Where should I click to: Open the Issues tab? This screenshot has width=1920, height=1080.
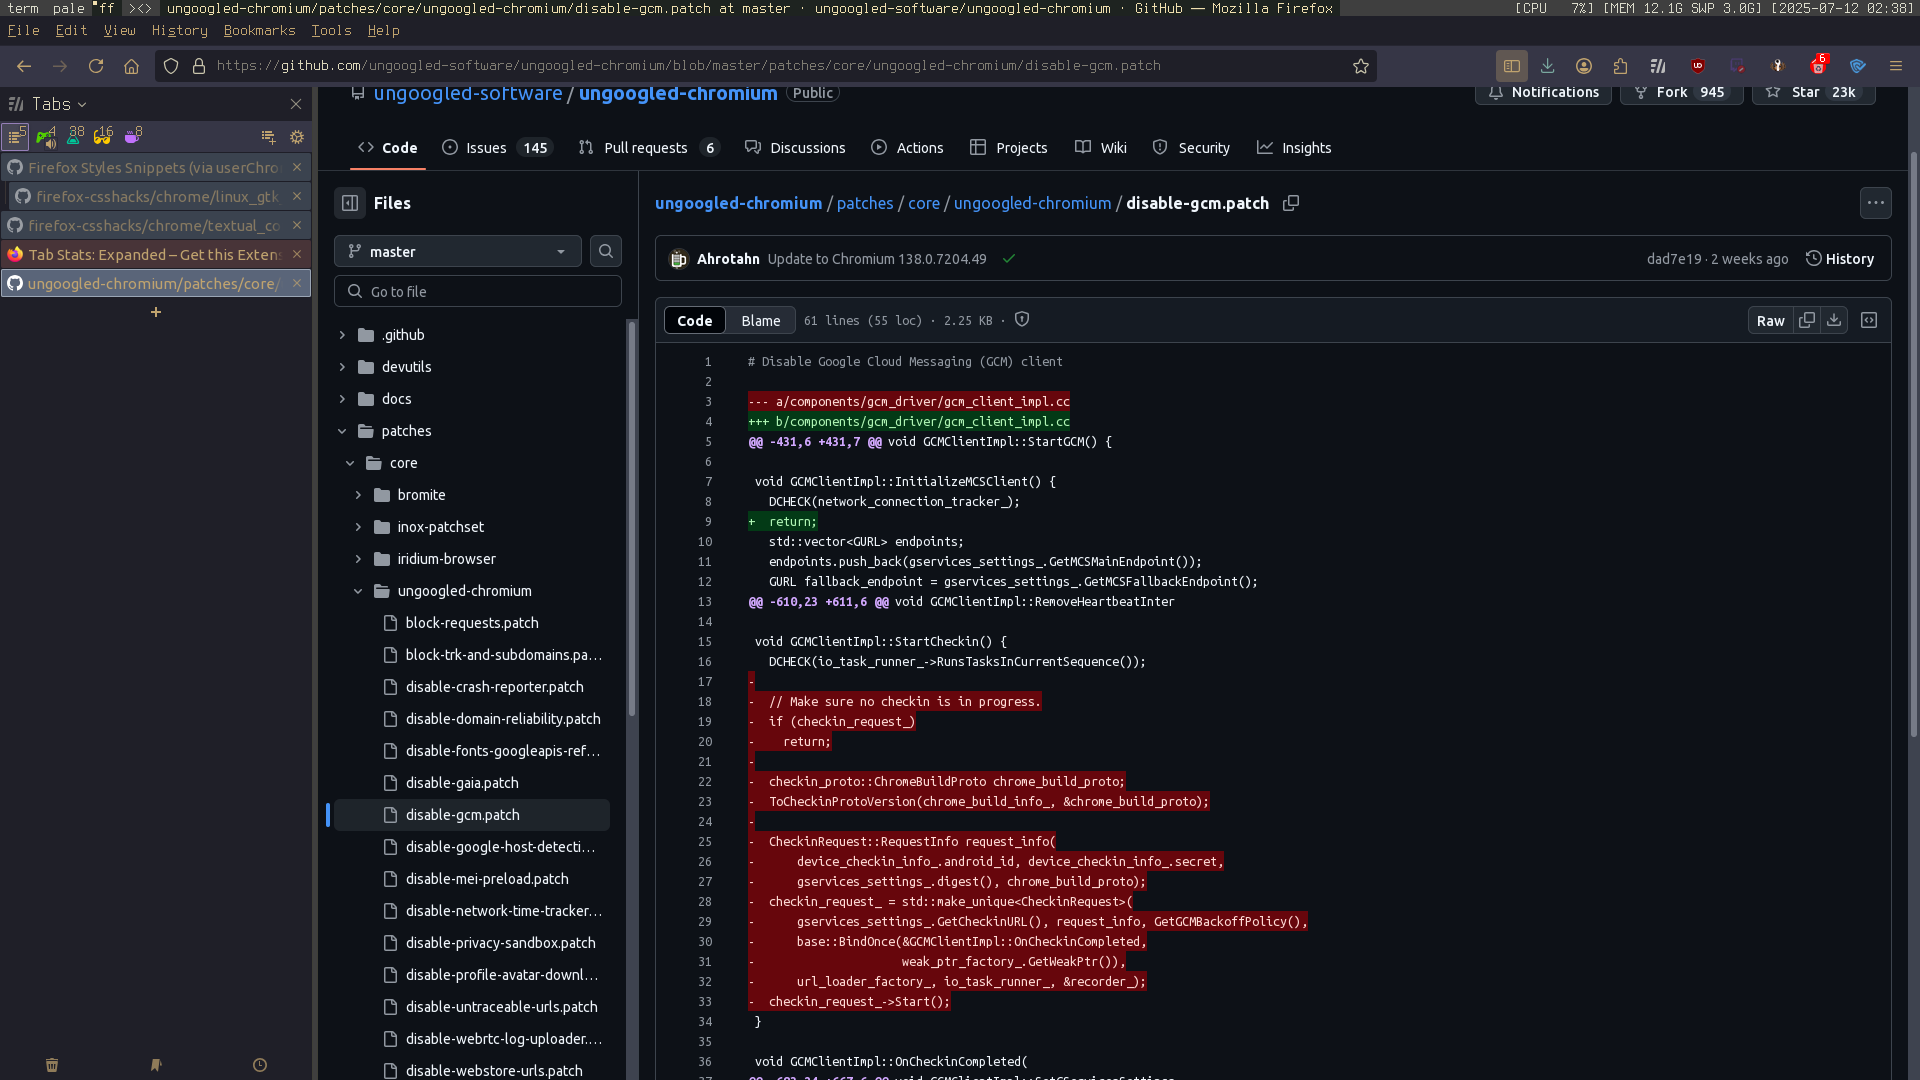(497, 148)
